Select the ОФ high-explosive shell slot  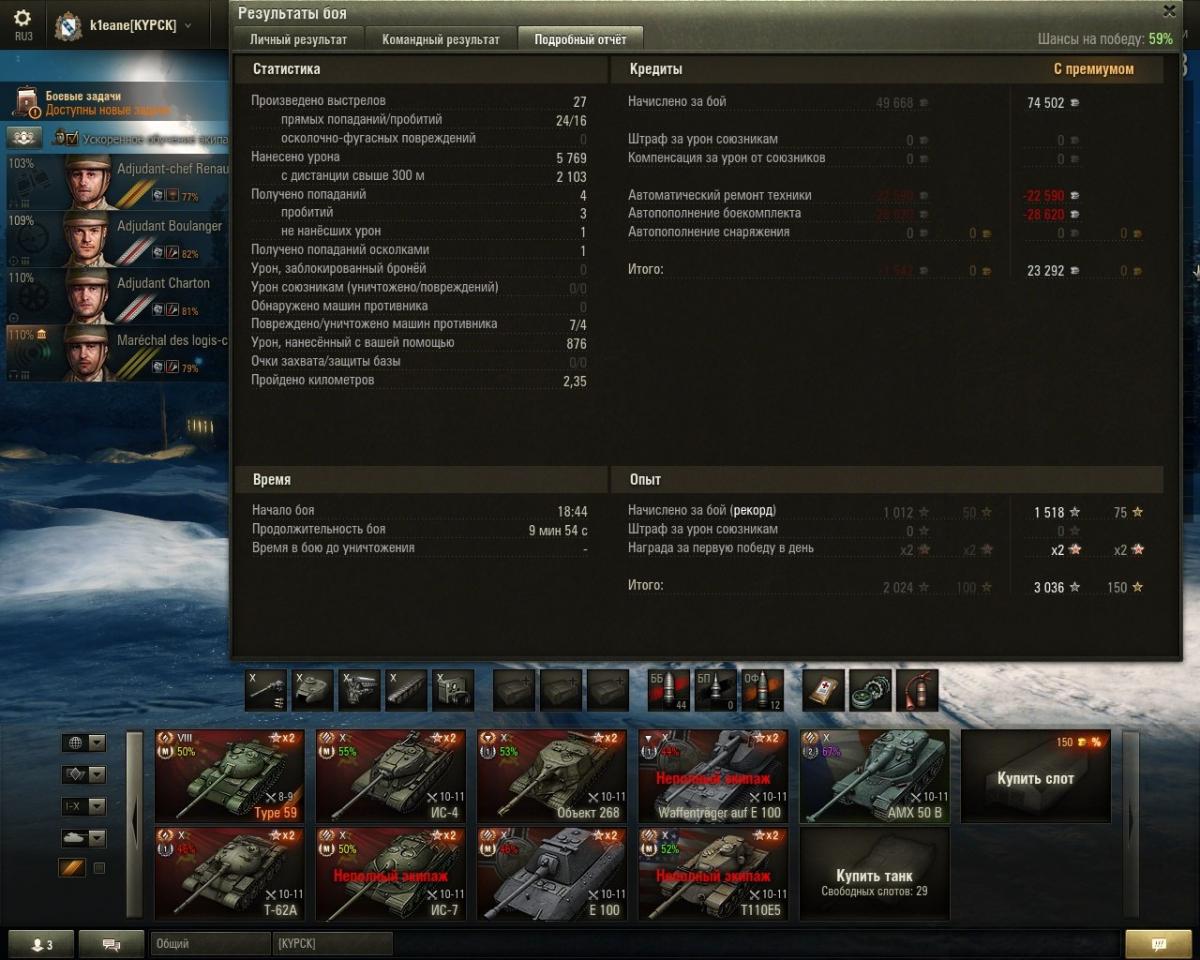[763, 690]
